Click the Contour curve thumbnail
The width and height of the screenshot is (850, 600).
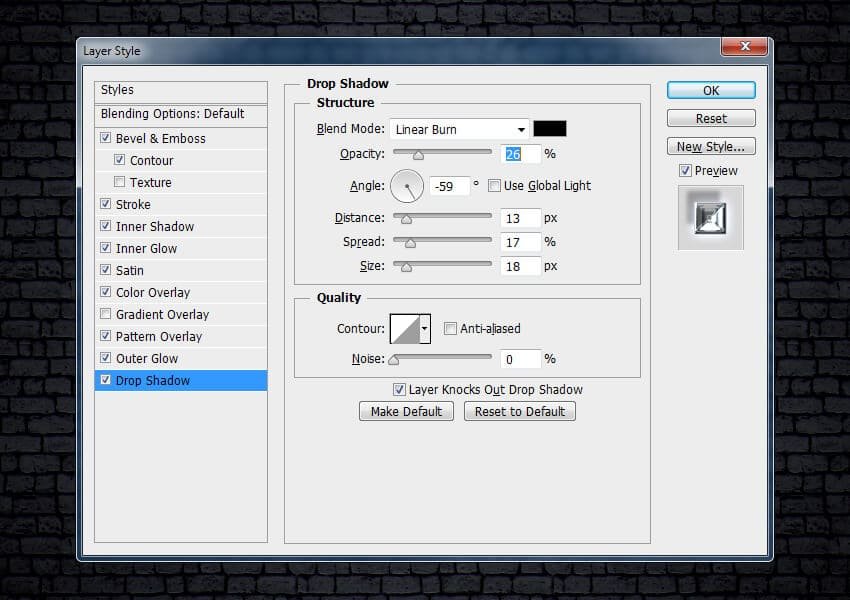(404, 328)
